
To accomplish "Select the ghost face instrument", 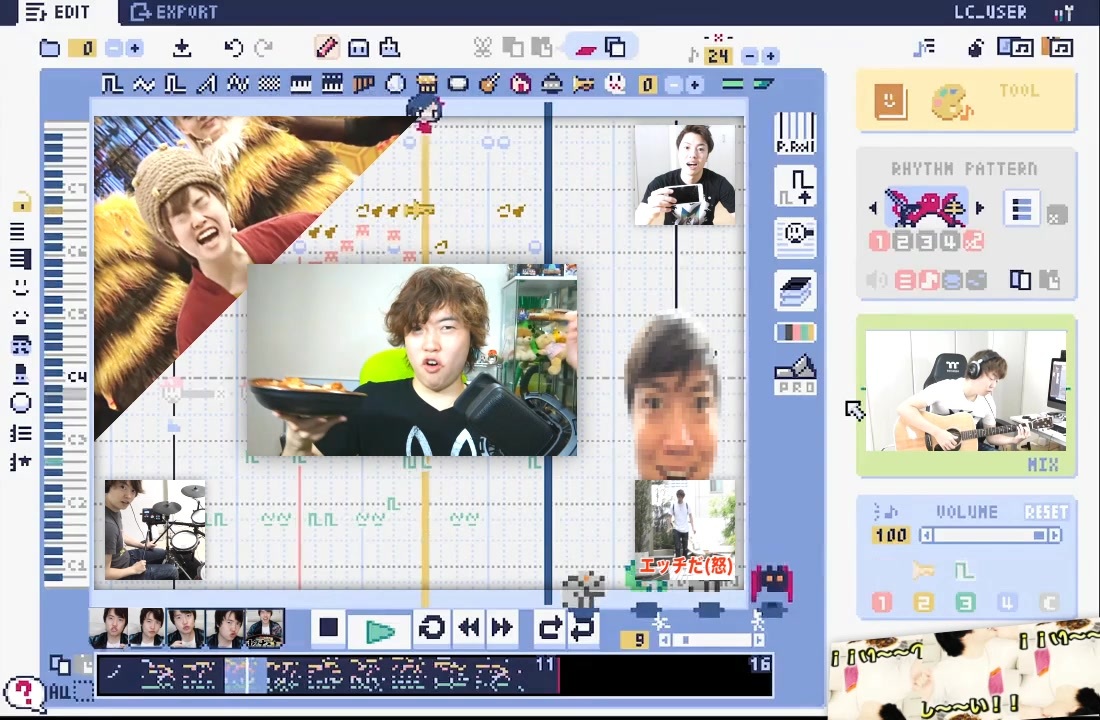I will click(615, 84).
